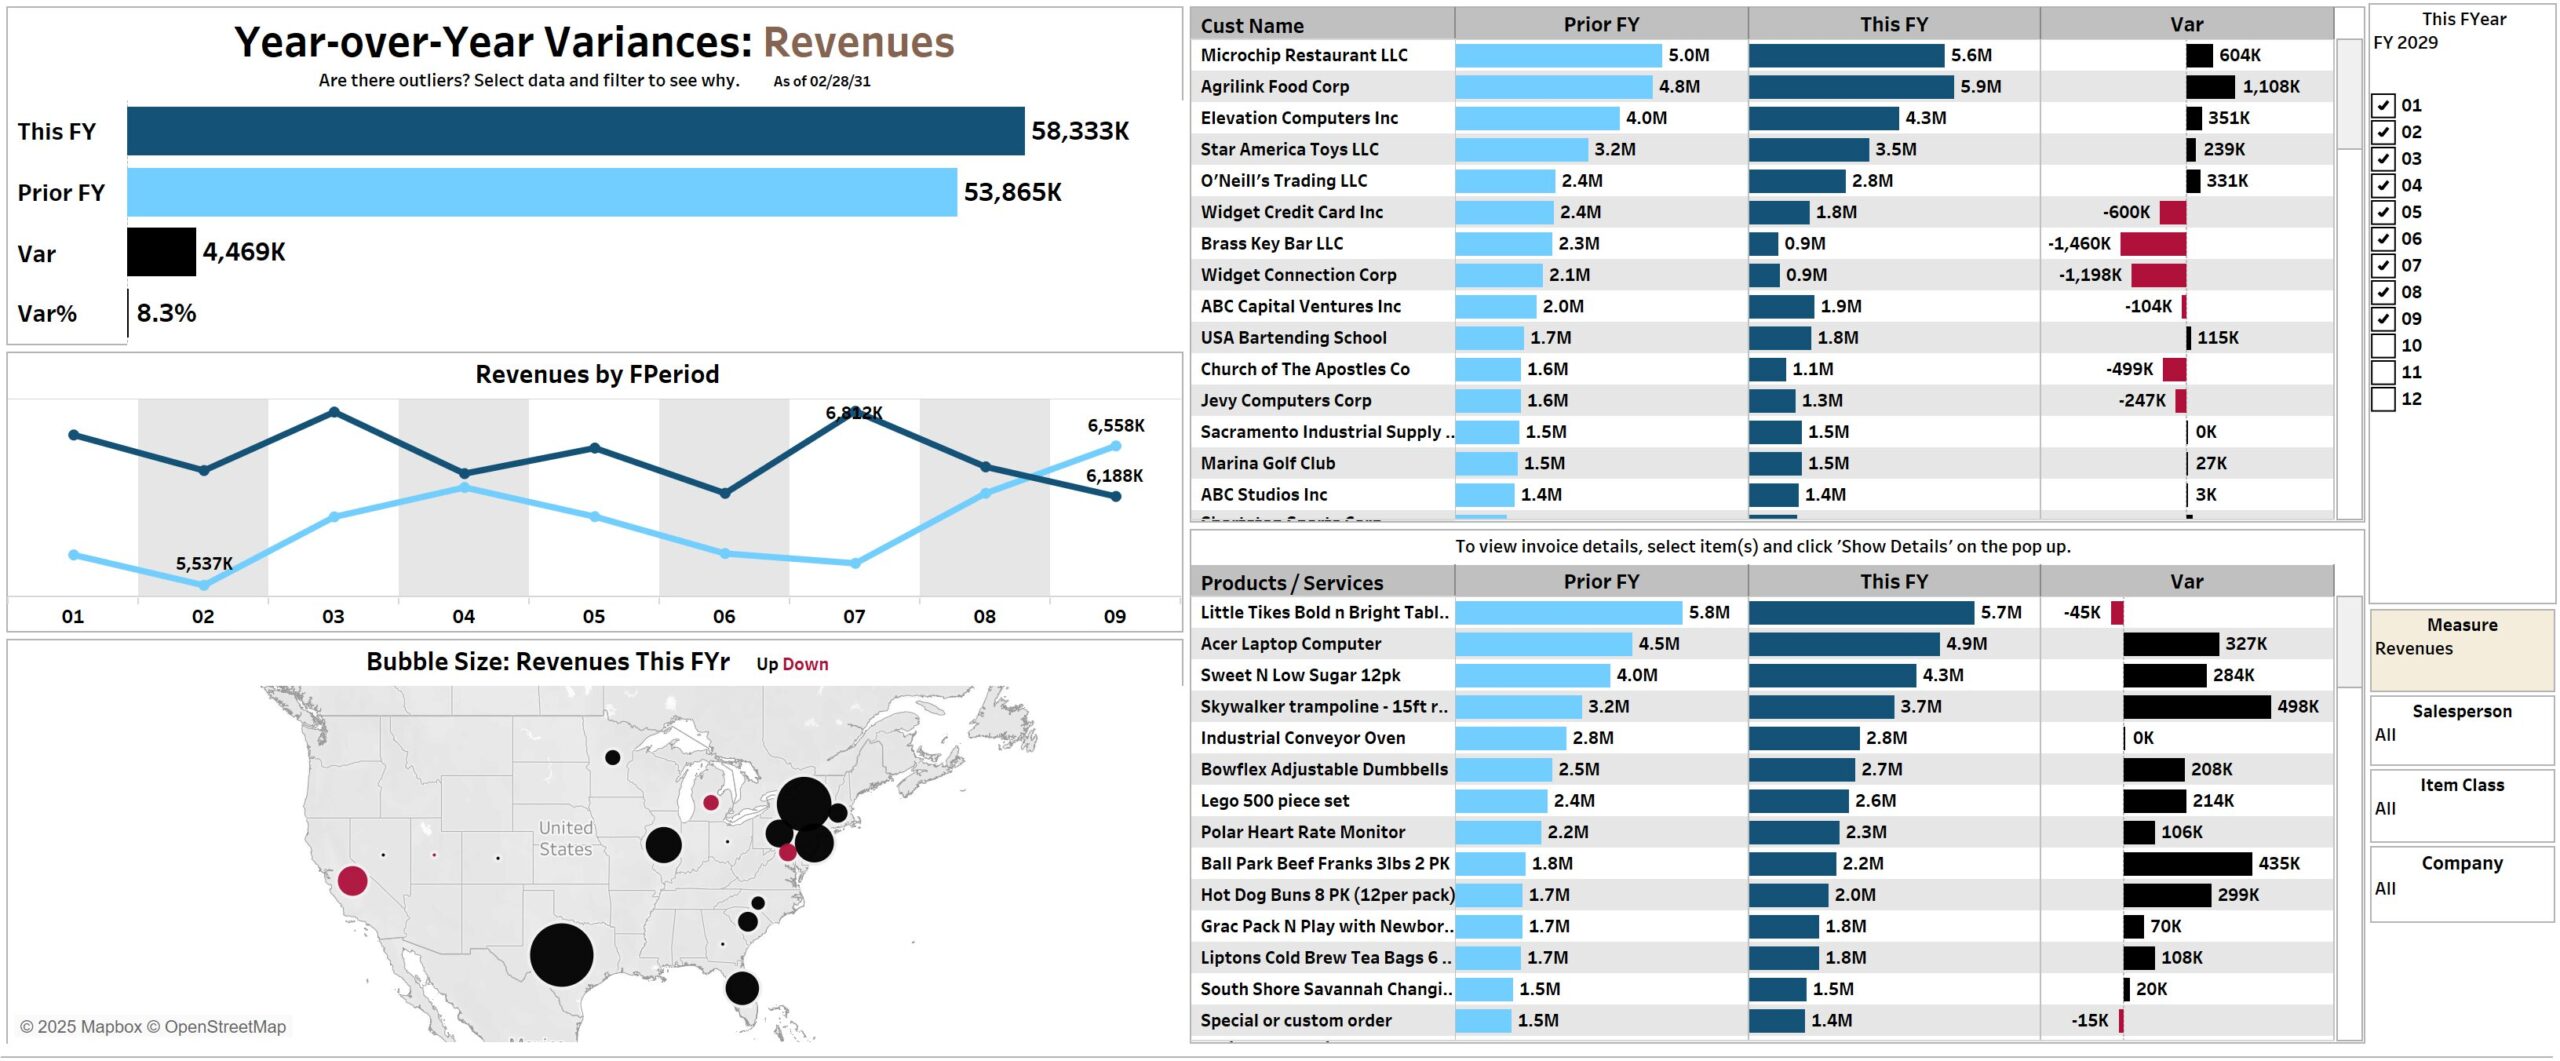The height and width of the screenshot is (1061, 2560).
Task: Check the period 12 checkbox
Action: point(2383,399)
